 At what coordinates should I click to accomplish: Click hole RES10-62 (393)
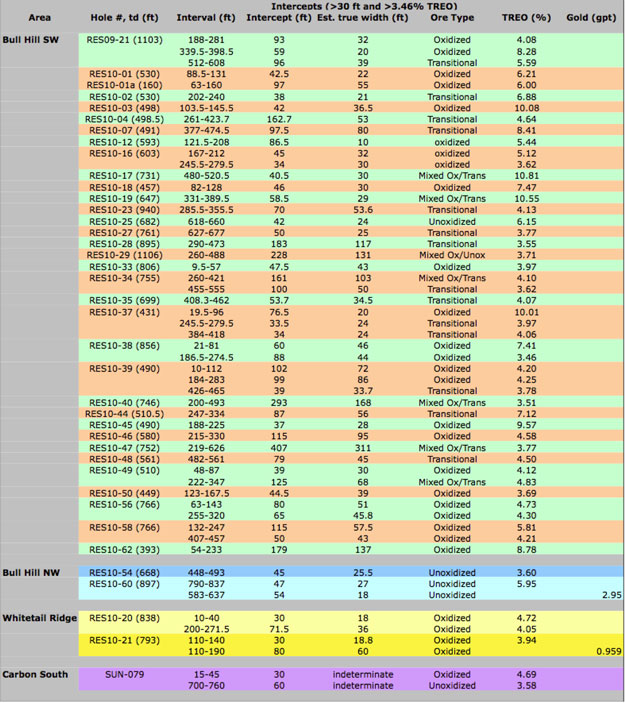124,550
